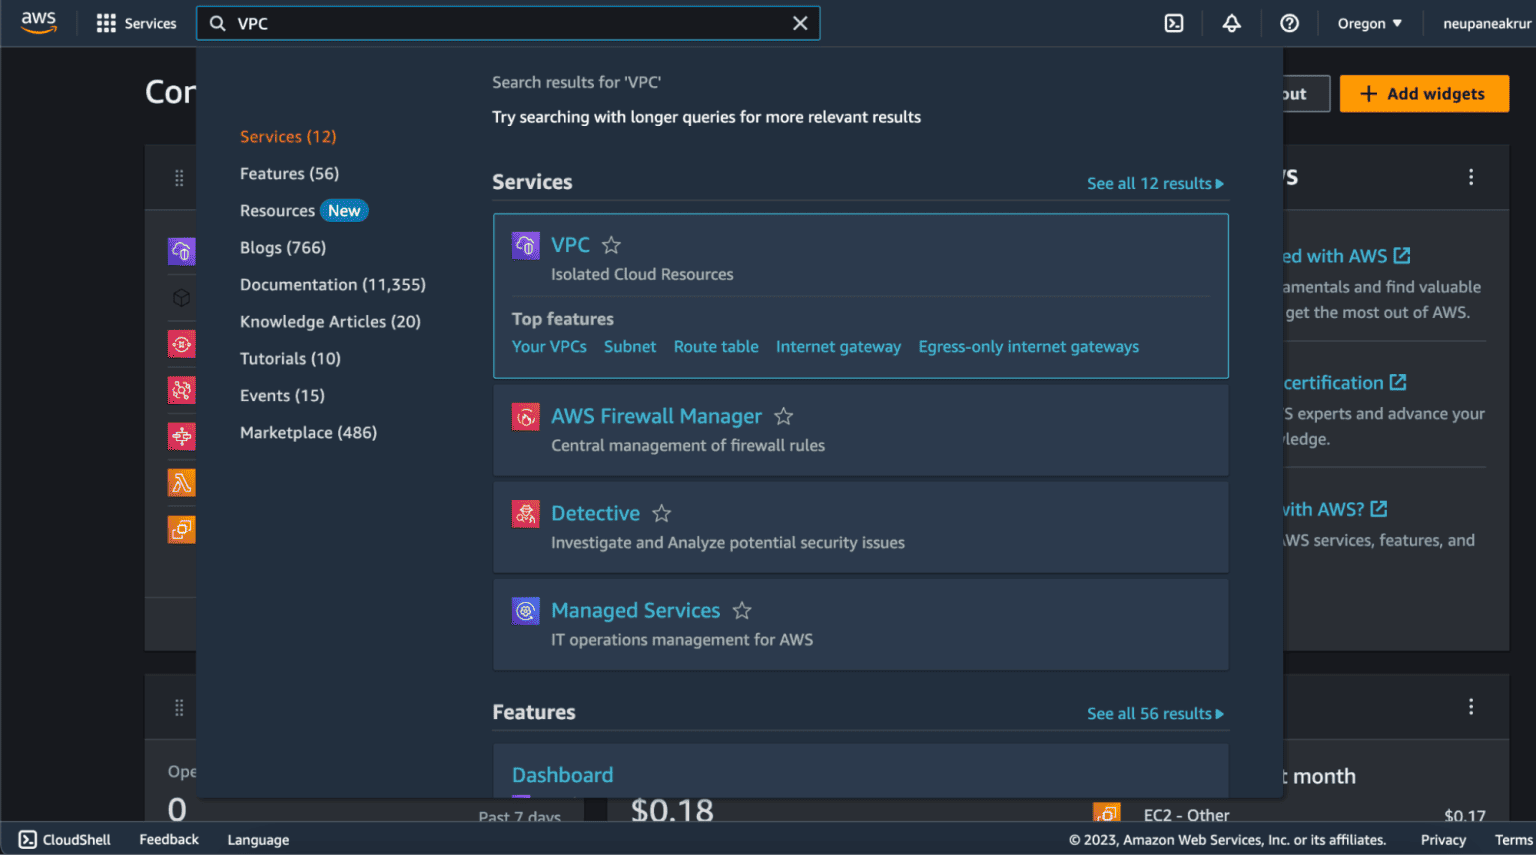Click the Add widgets button
The height and width of the screenshot is (855, 1536).
1424,94
